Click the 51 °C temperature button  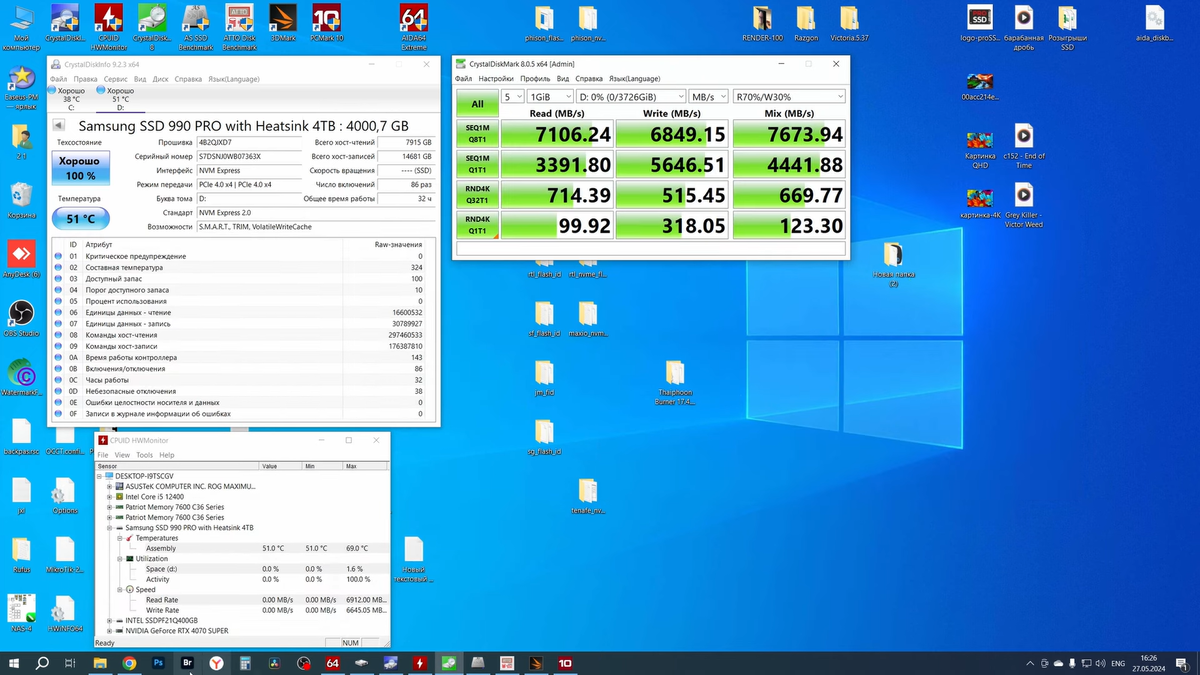[x=81, y=218]
